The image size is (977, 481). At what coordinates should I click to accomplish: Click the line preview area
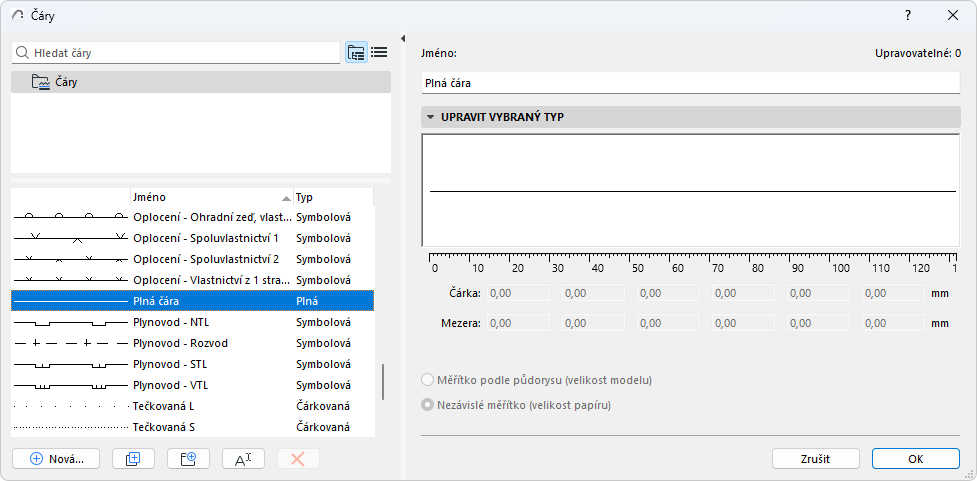(x=690, y=191)
